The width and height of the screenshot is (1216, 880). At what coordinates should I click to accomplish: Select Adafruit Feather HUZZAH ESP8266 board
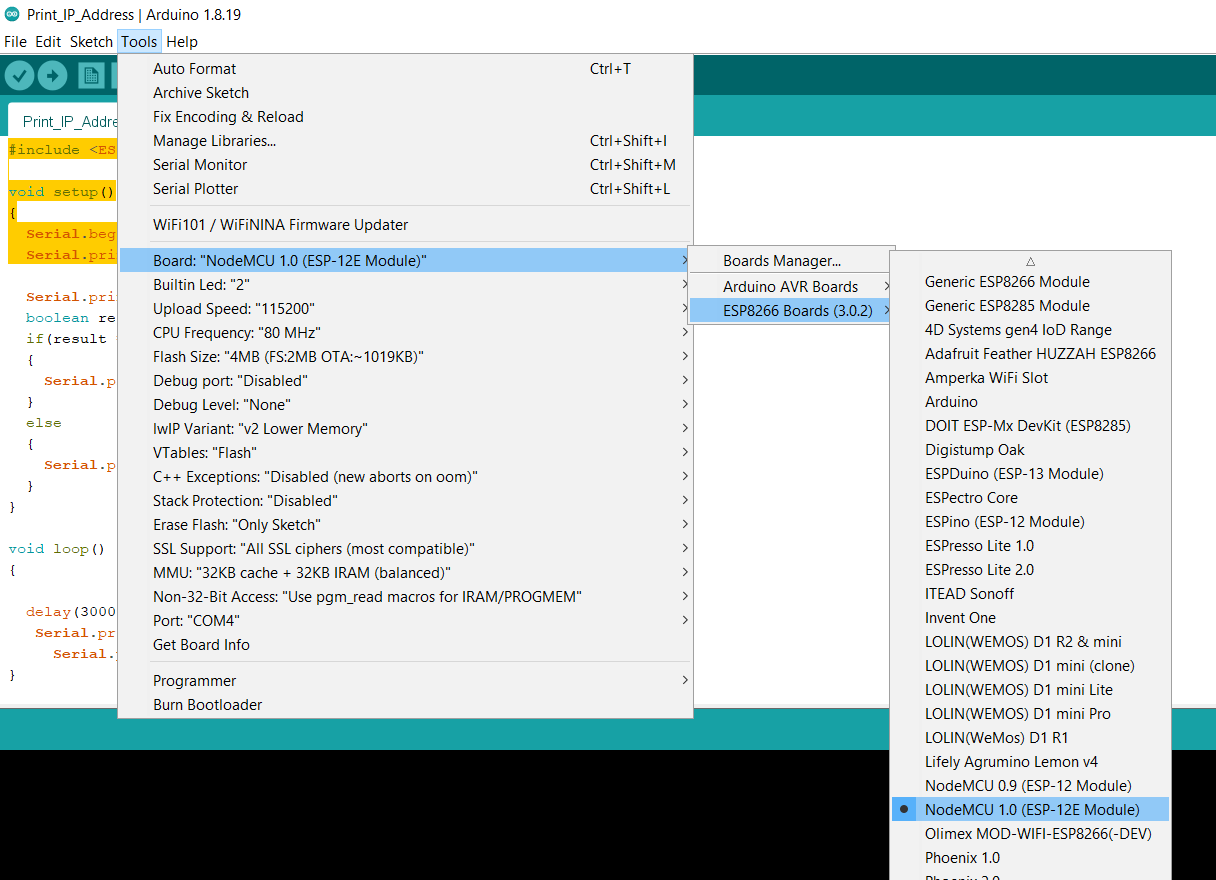click(1030, 354)
